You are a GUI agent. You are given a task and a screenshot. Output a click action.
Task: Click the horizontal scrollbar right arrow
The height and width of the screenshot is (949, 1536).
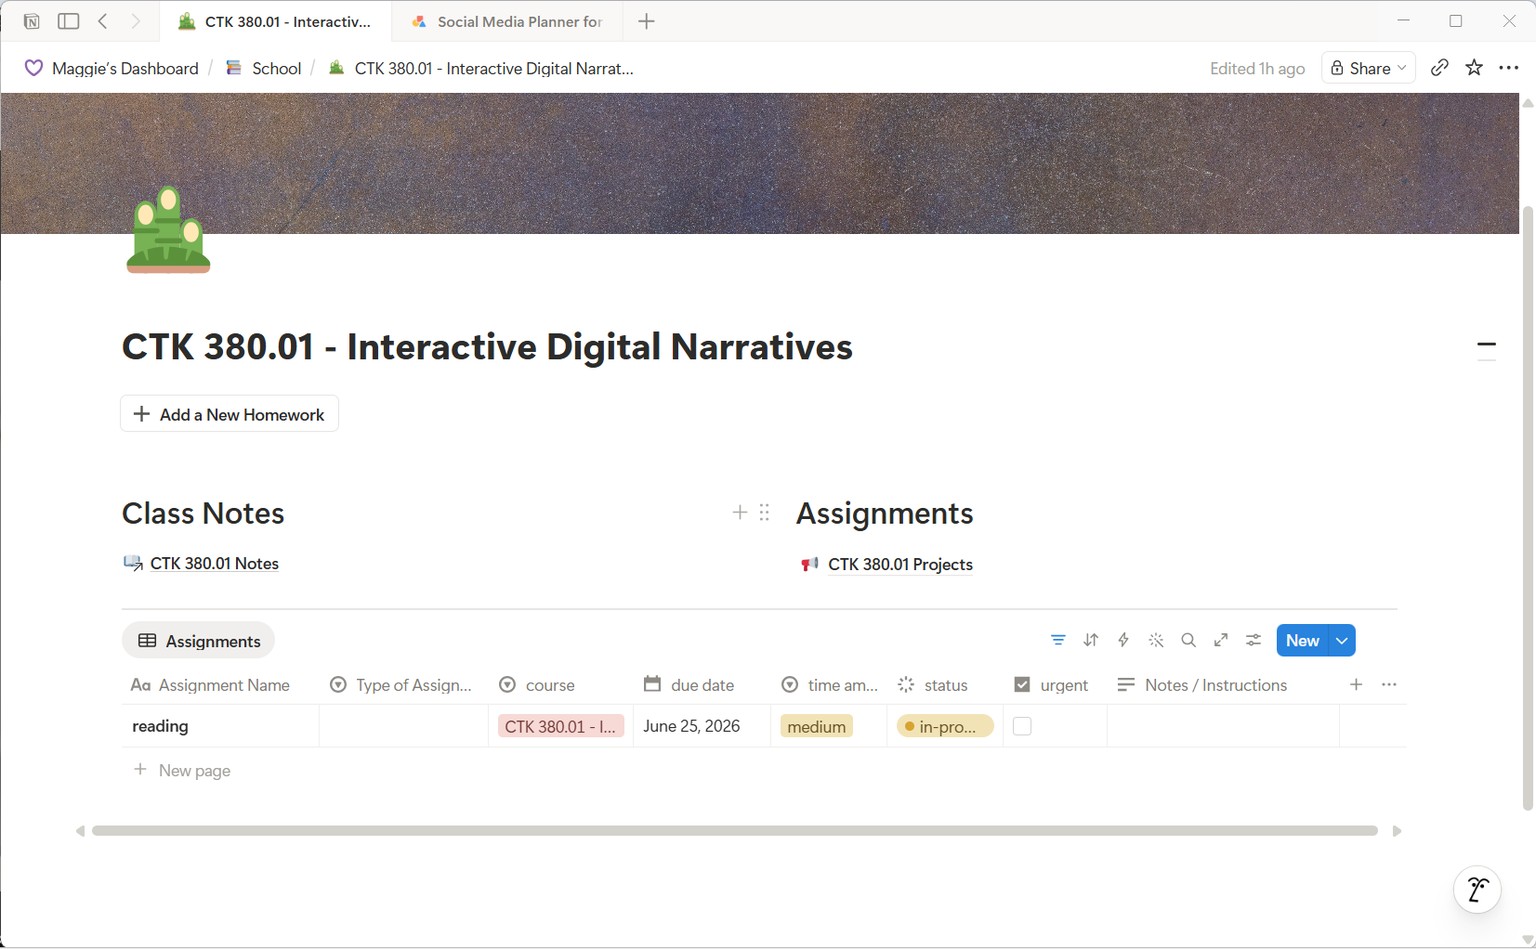pos(1397,831)
